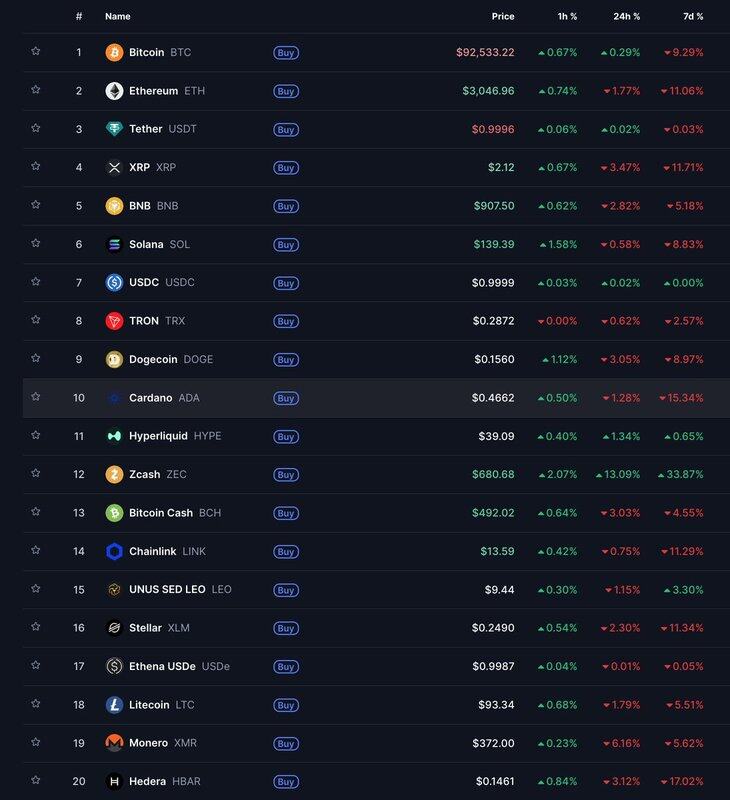Sort by the # rank column header
This screenshot has height=800, width=730.
(79, 16)
